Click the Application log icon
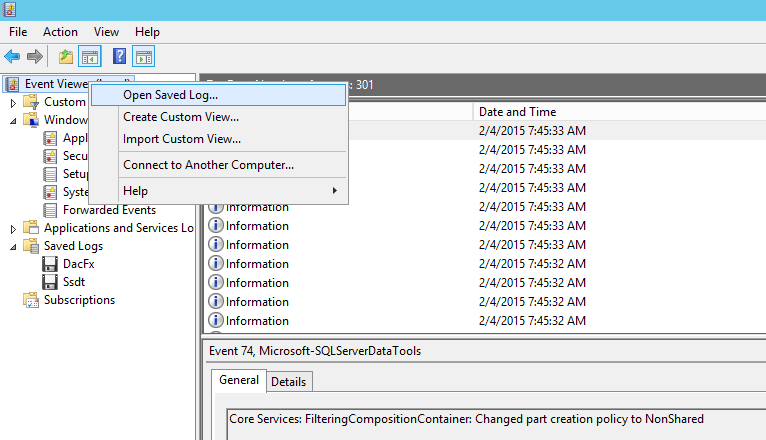Viewport: 766px width, 440px height. pos(50,138)
